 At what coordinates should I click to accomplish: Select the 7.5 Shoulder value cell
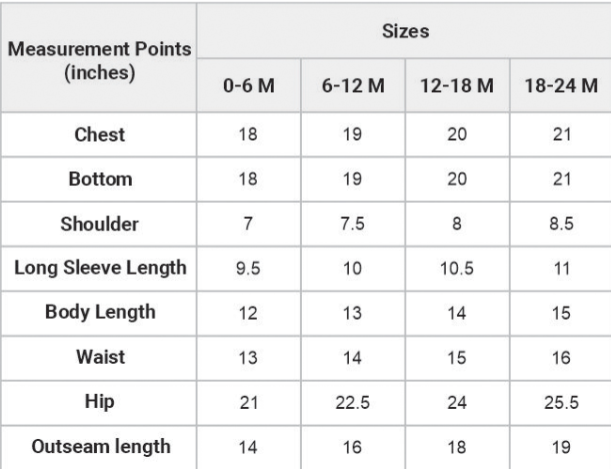pyautogui.click(x=353, y=224)
